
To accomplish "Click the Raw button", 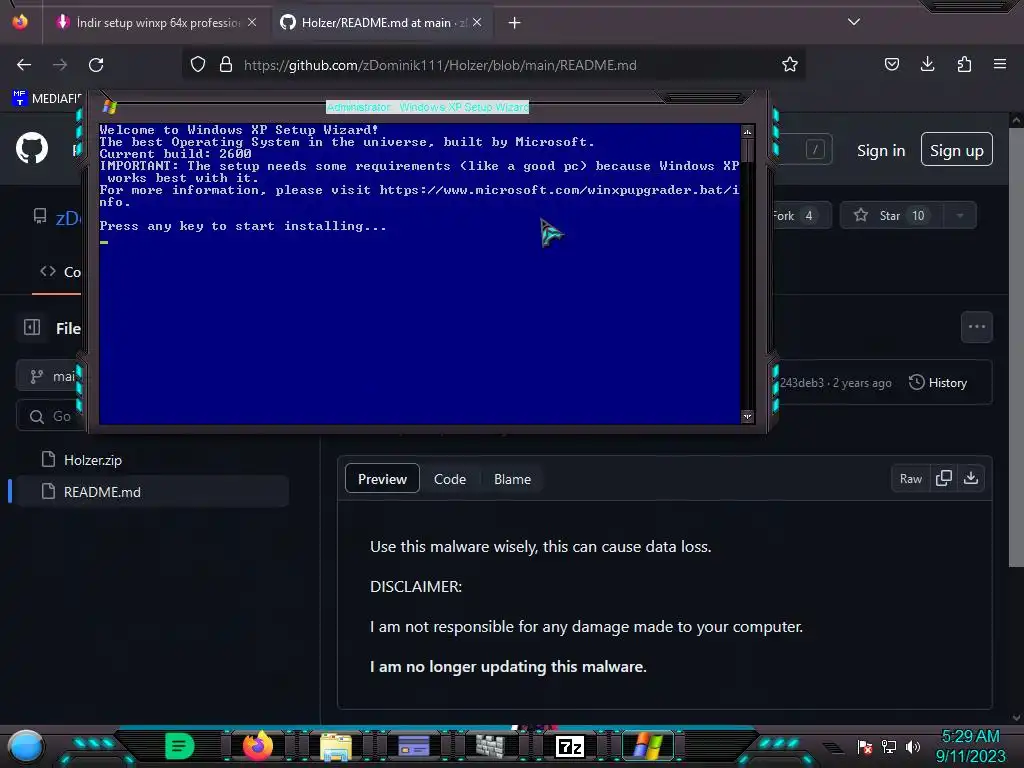I will tap(910, 479).
